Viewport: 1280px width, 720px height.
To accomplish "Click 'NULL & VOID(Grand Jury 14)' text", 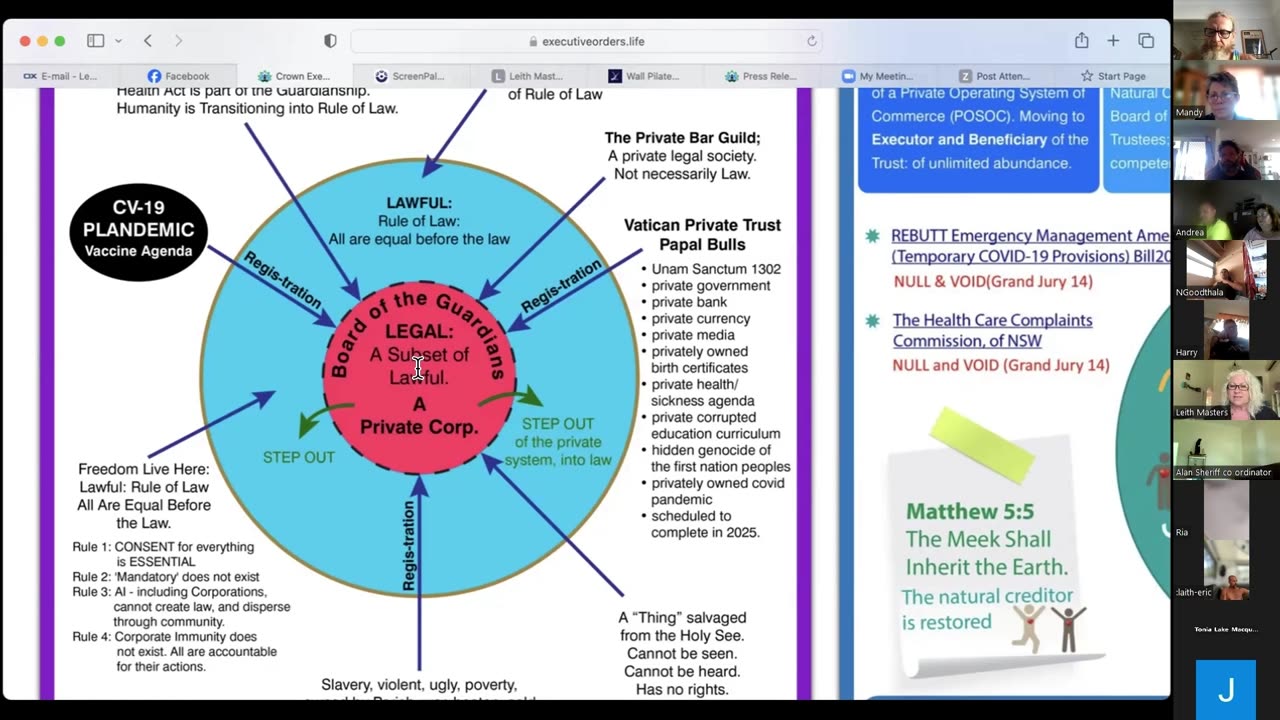I will (993, 282).
